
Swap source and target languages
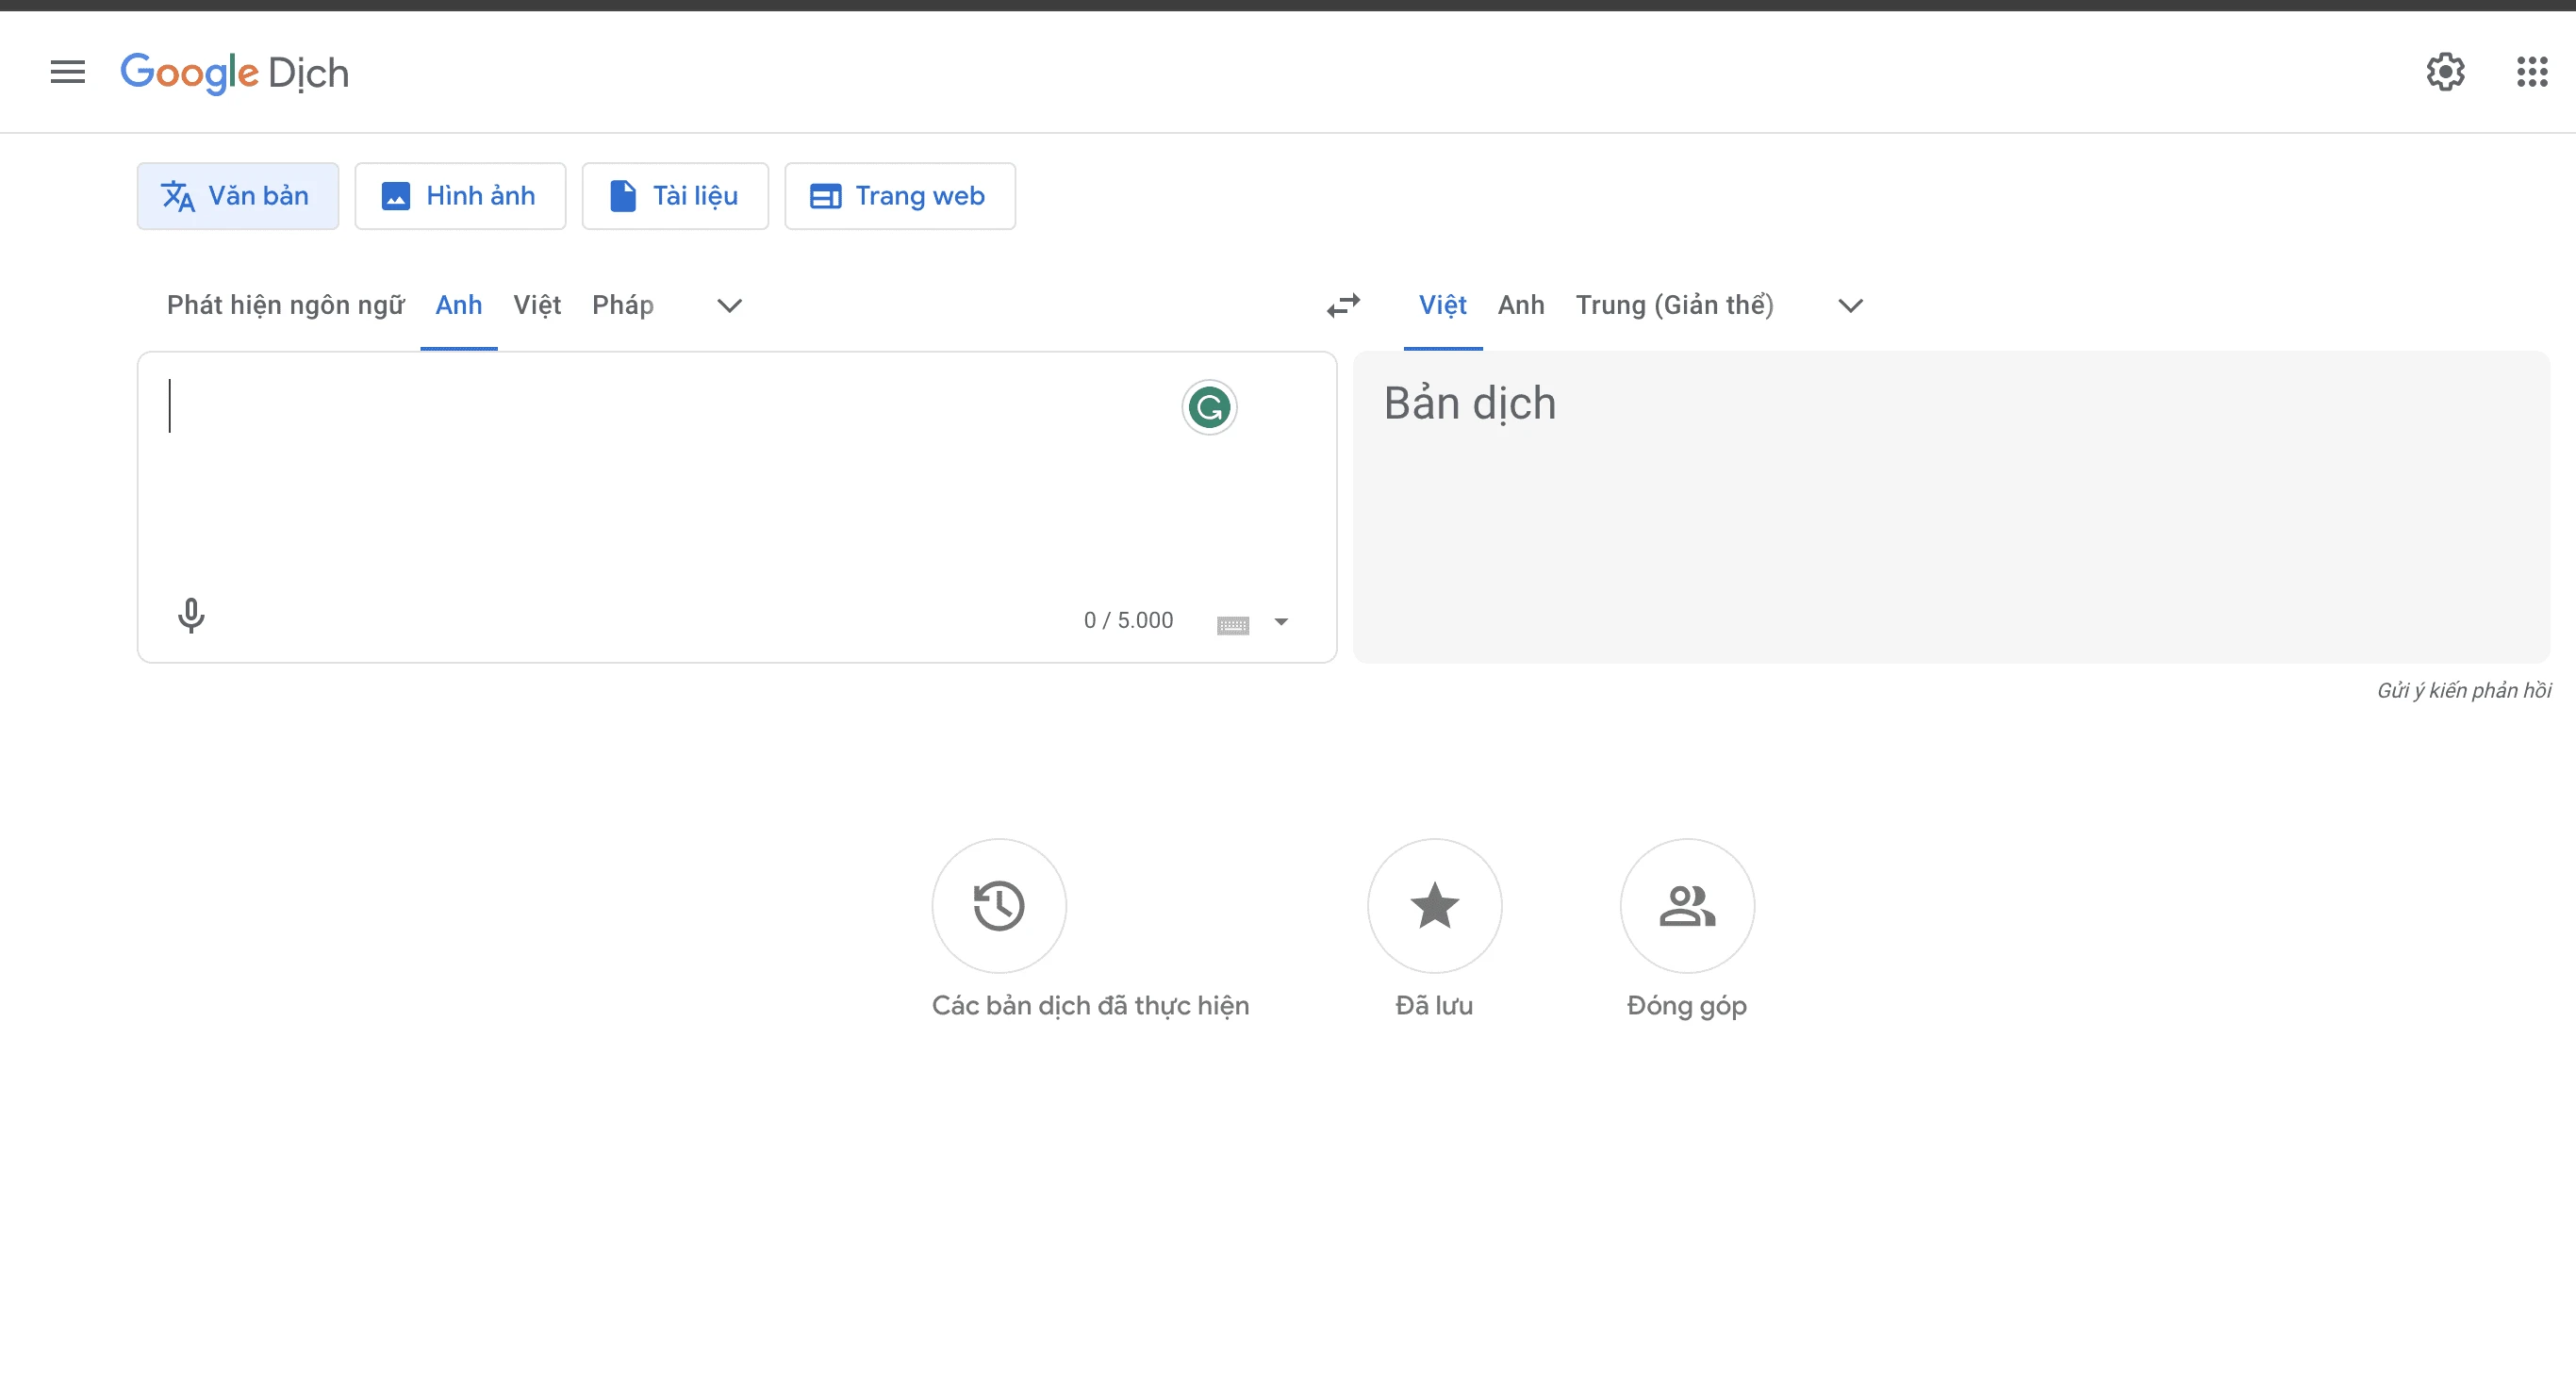pyautogui.click(x=1344, y=305)
